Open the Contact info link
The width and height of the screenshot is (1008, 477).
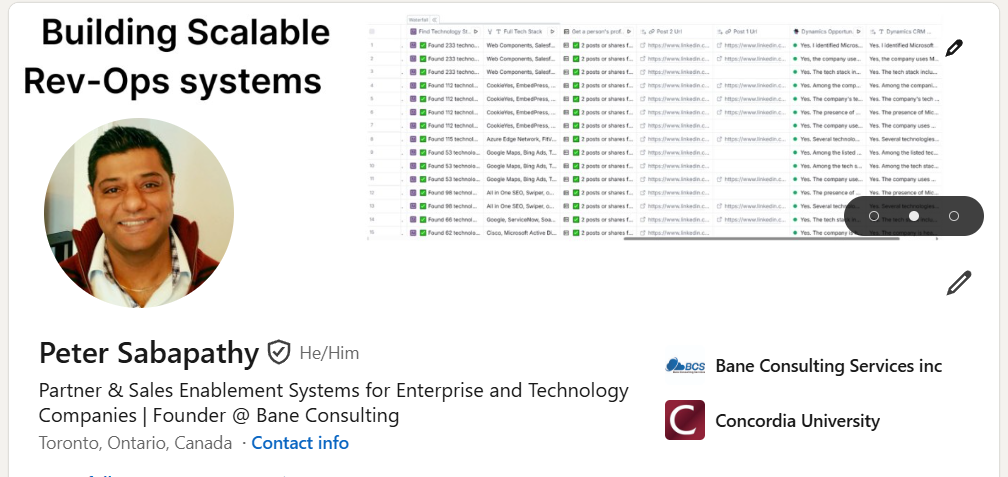(300, 443)
